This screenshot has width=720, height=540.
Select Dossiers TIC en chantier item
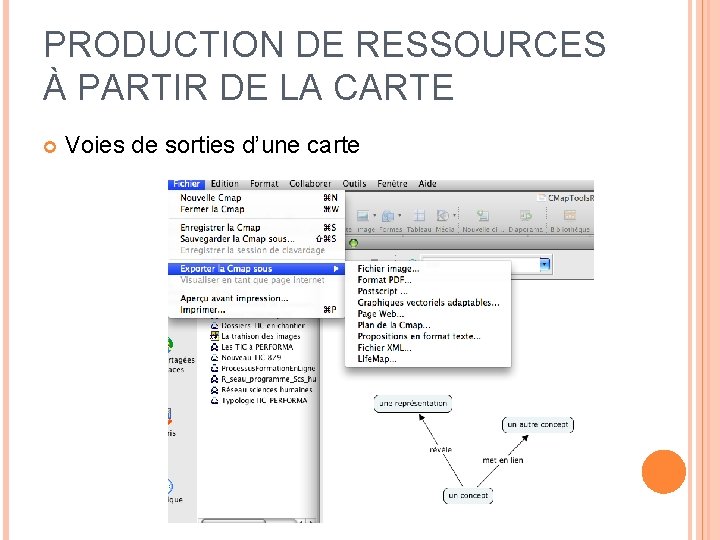[x=263, y=326]
